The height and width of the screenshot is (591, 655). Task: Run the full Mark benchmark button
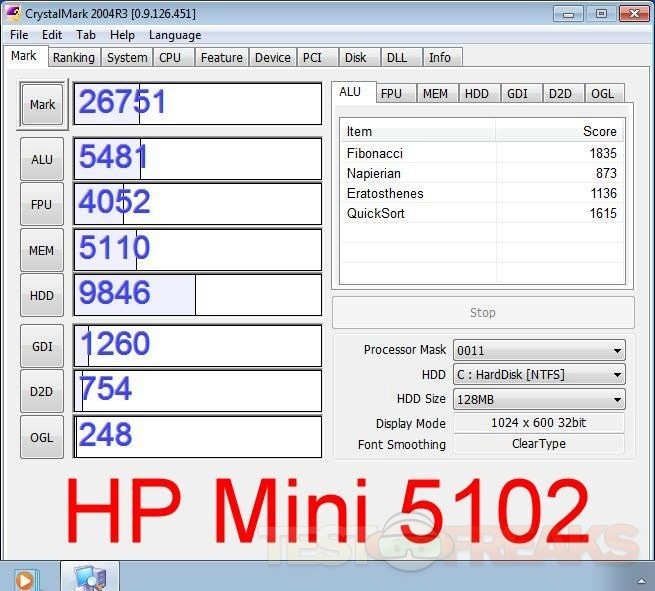pos(42,105)
